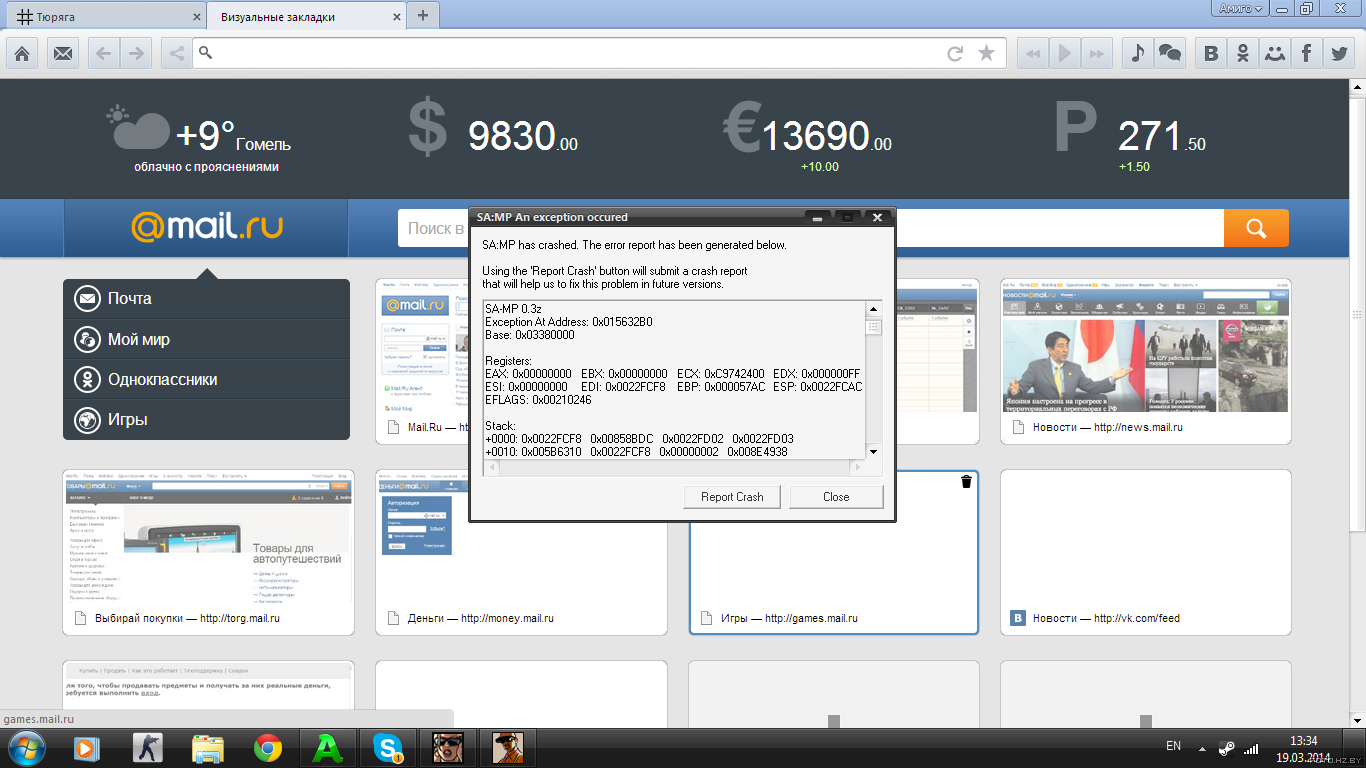Screen dimensions: 1366x768
Task: Open VKontakte icon in toolbar
Action: pos(1211,53)
